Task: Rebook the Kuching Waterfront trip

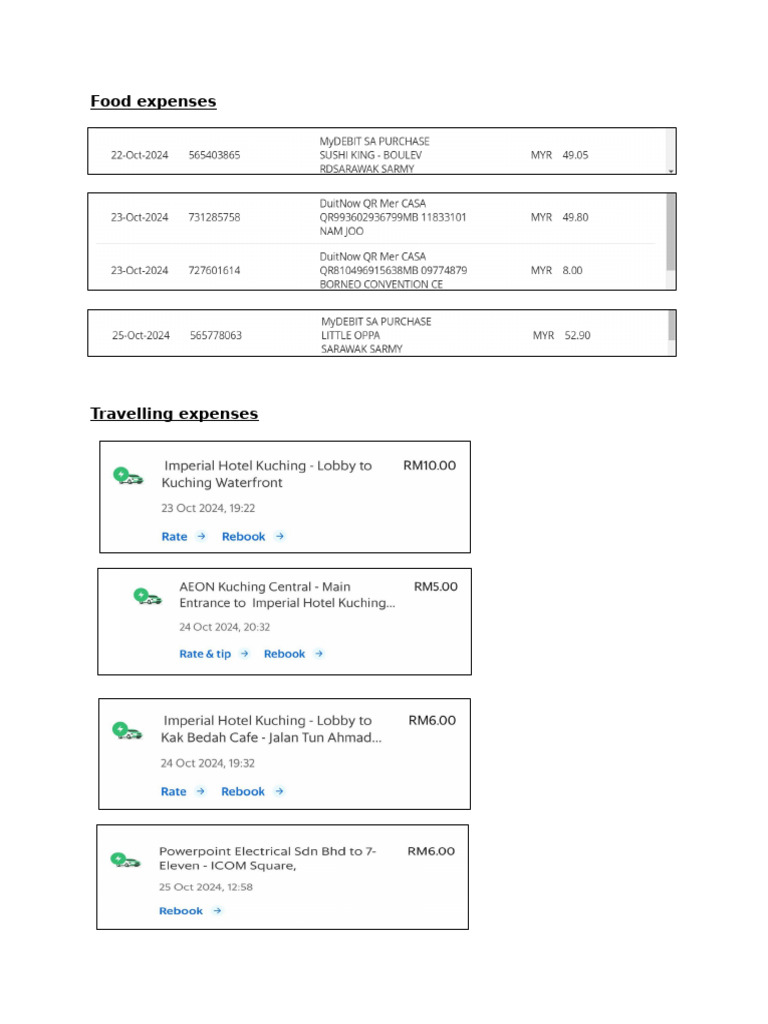Action: click(x=244, y=536)
